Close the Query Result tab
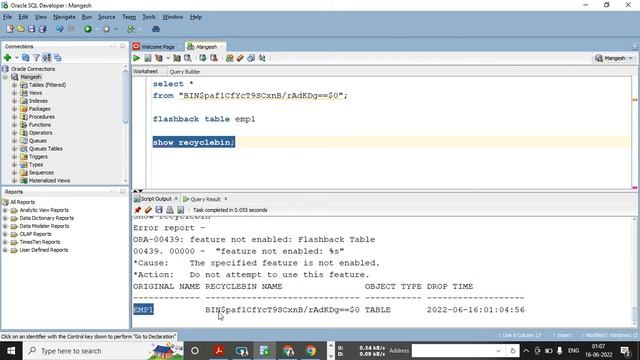 (226, 199)
